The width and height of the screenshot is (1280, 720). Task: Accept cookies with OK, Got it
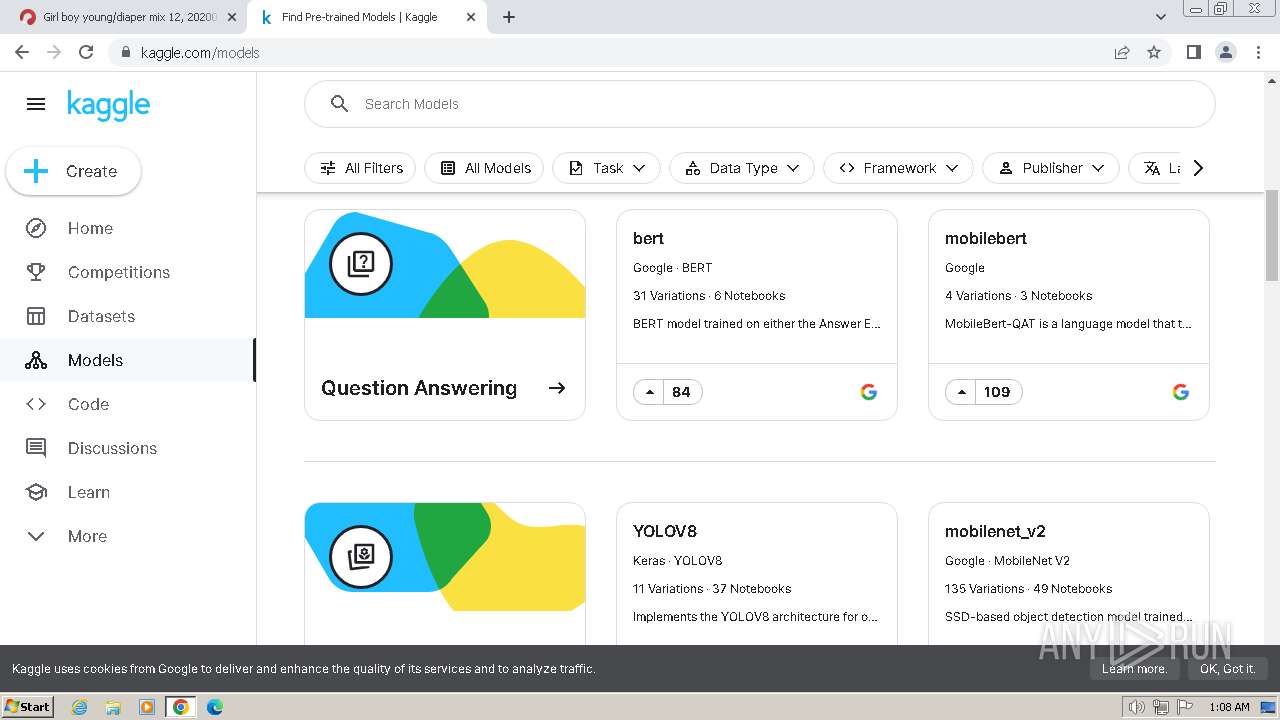pos(1227,669)
